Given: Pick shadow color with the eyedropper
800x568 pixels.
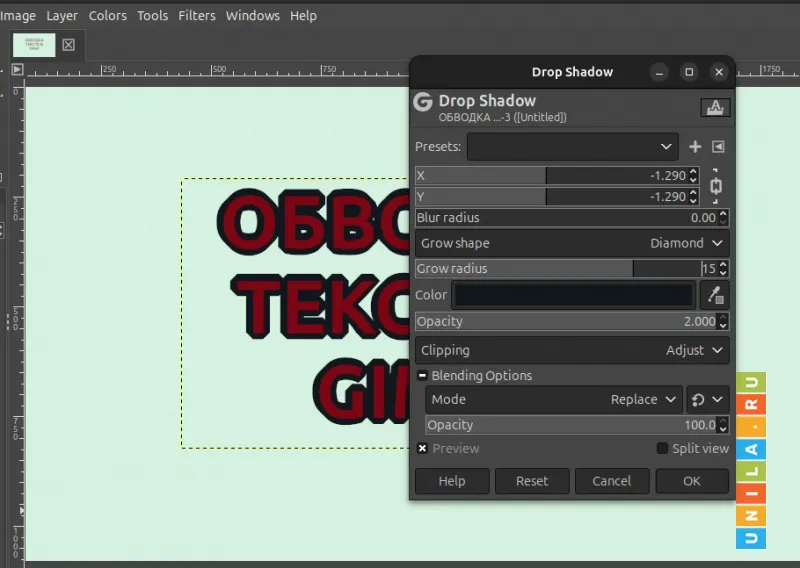Looking at the screenshot, I should (715, 295).
